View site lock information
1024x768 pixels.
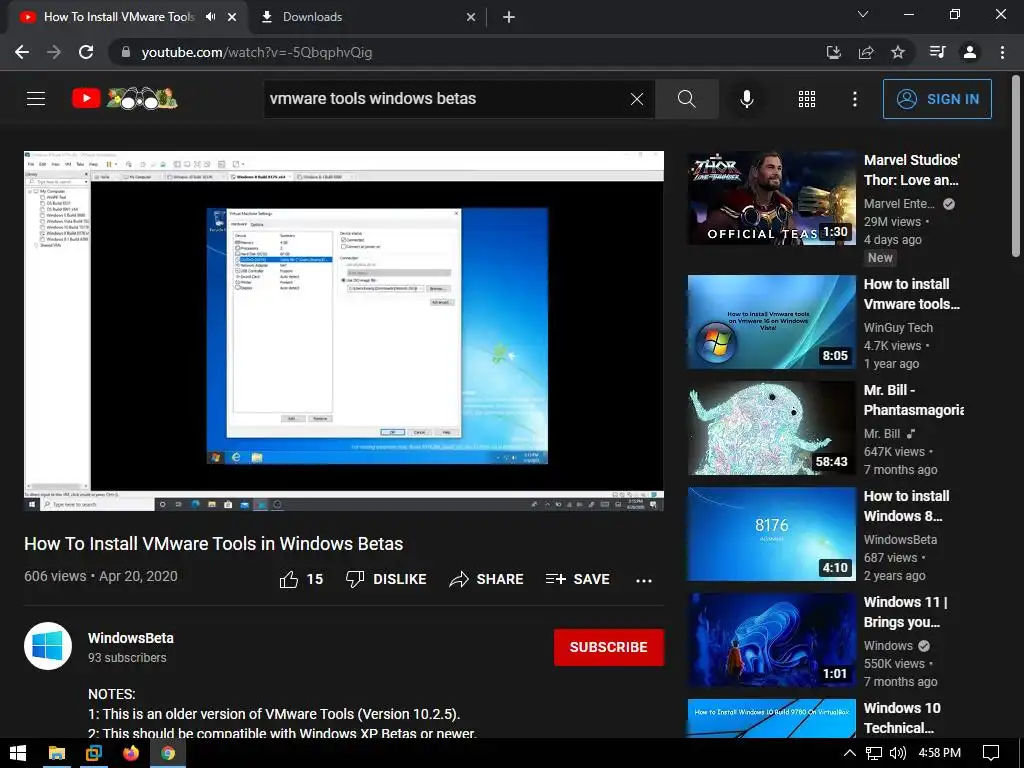click(x=126, y=52)
